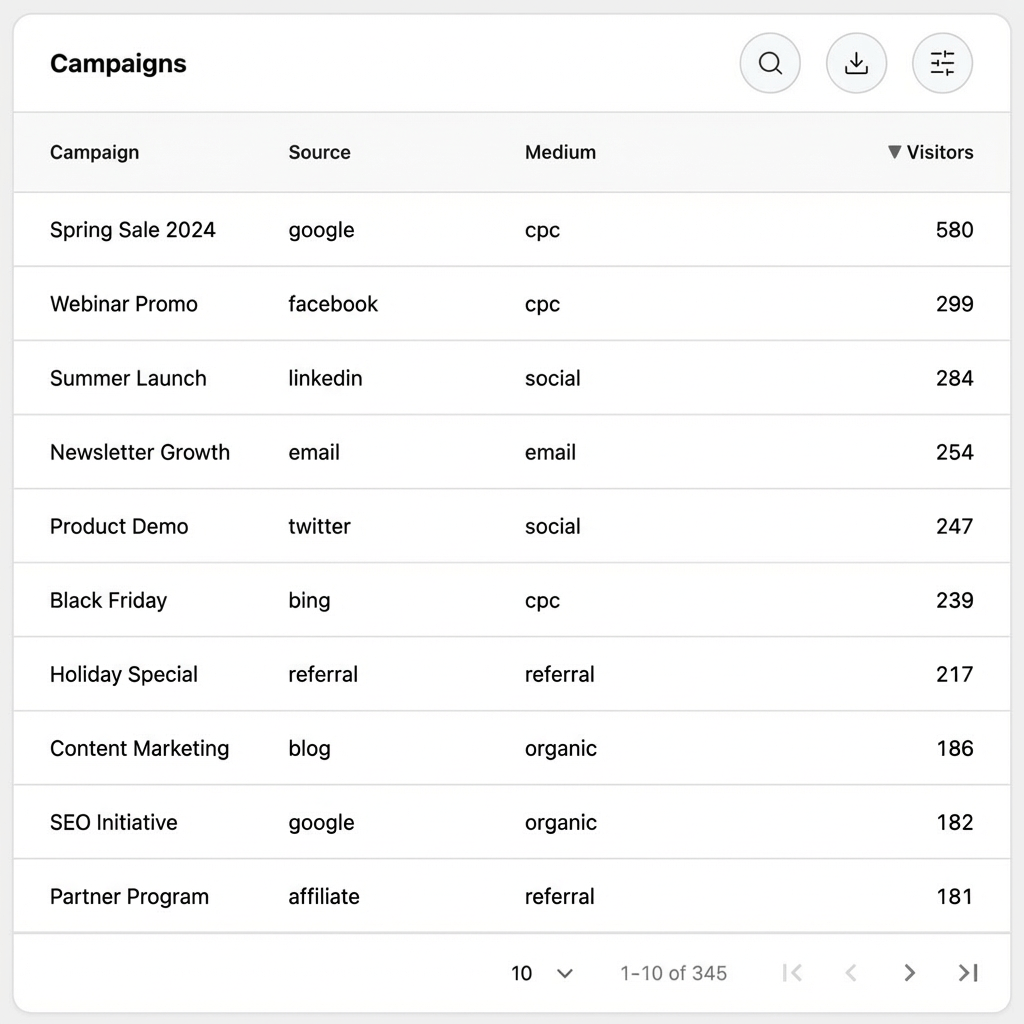
Task: Open the Partner Program campaign details
Action: [129, 896]
